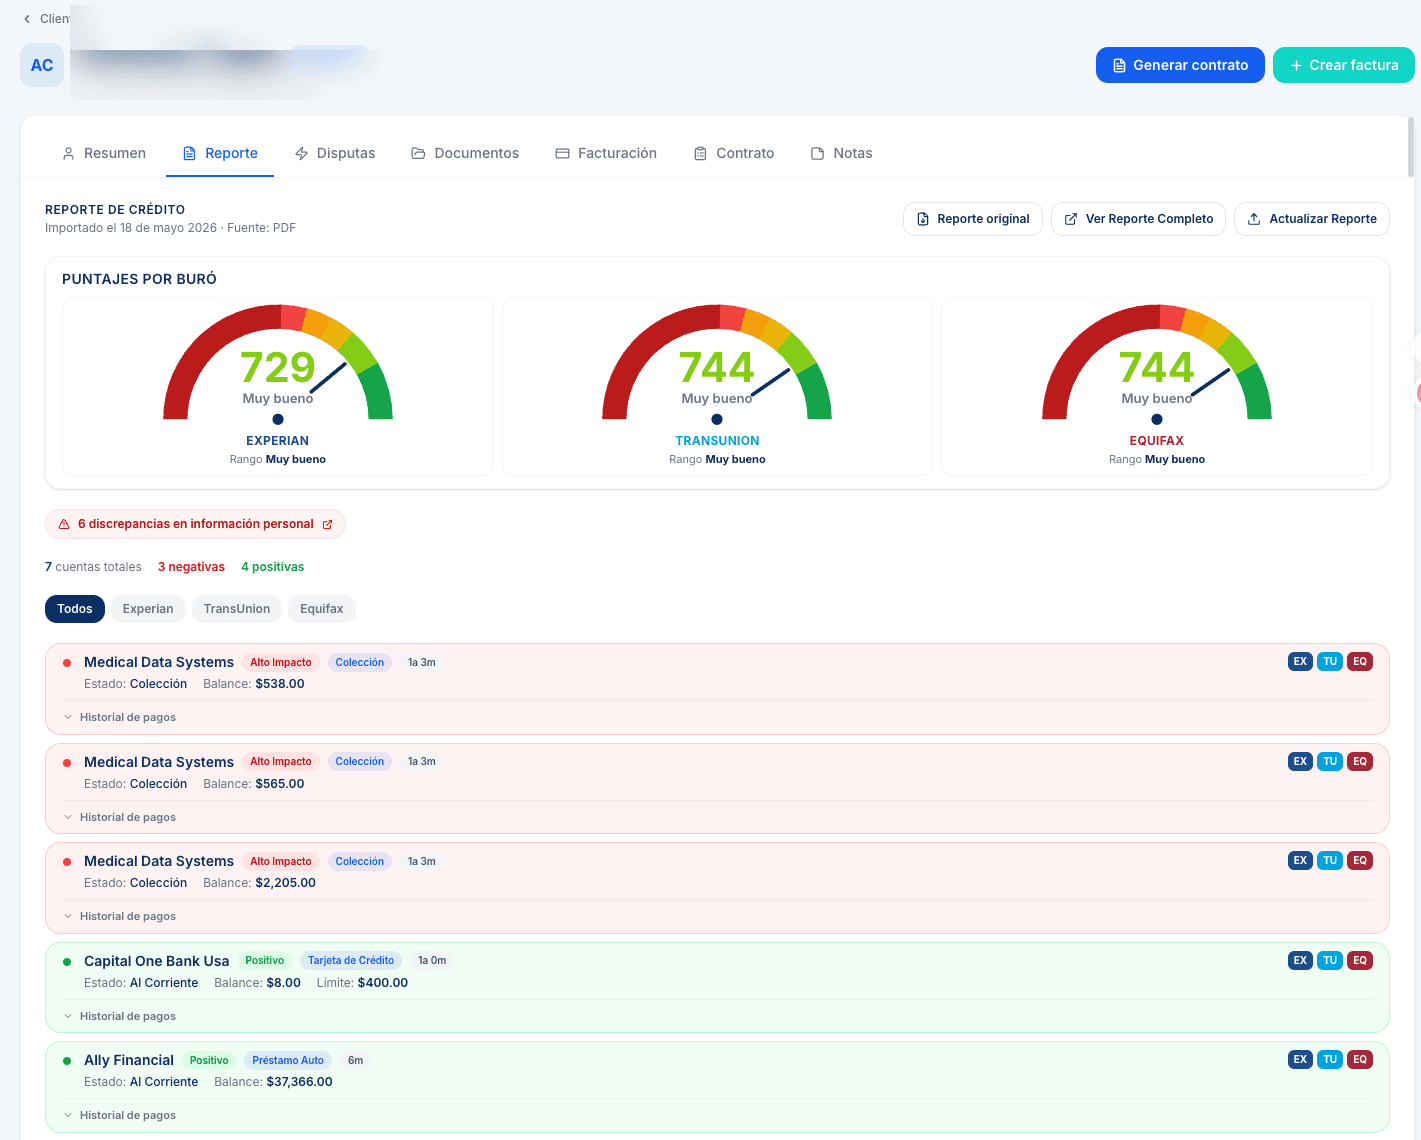Click EX badge on $538.00 Medical Data Systems
This screenshot has height=1140, width=1421.
click(x=1300, y=662)
